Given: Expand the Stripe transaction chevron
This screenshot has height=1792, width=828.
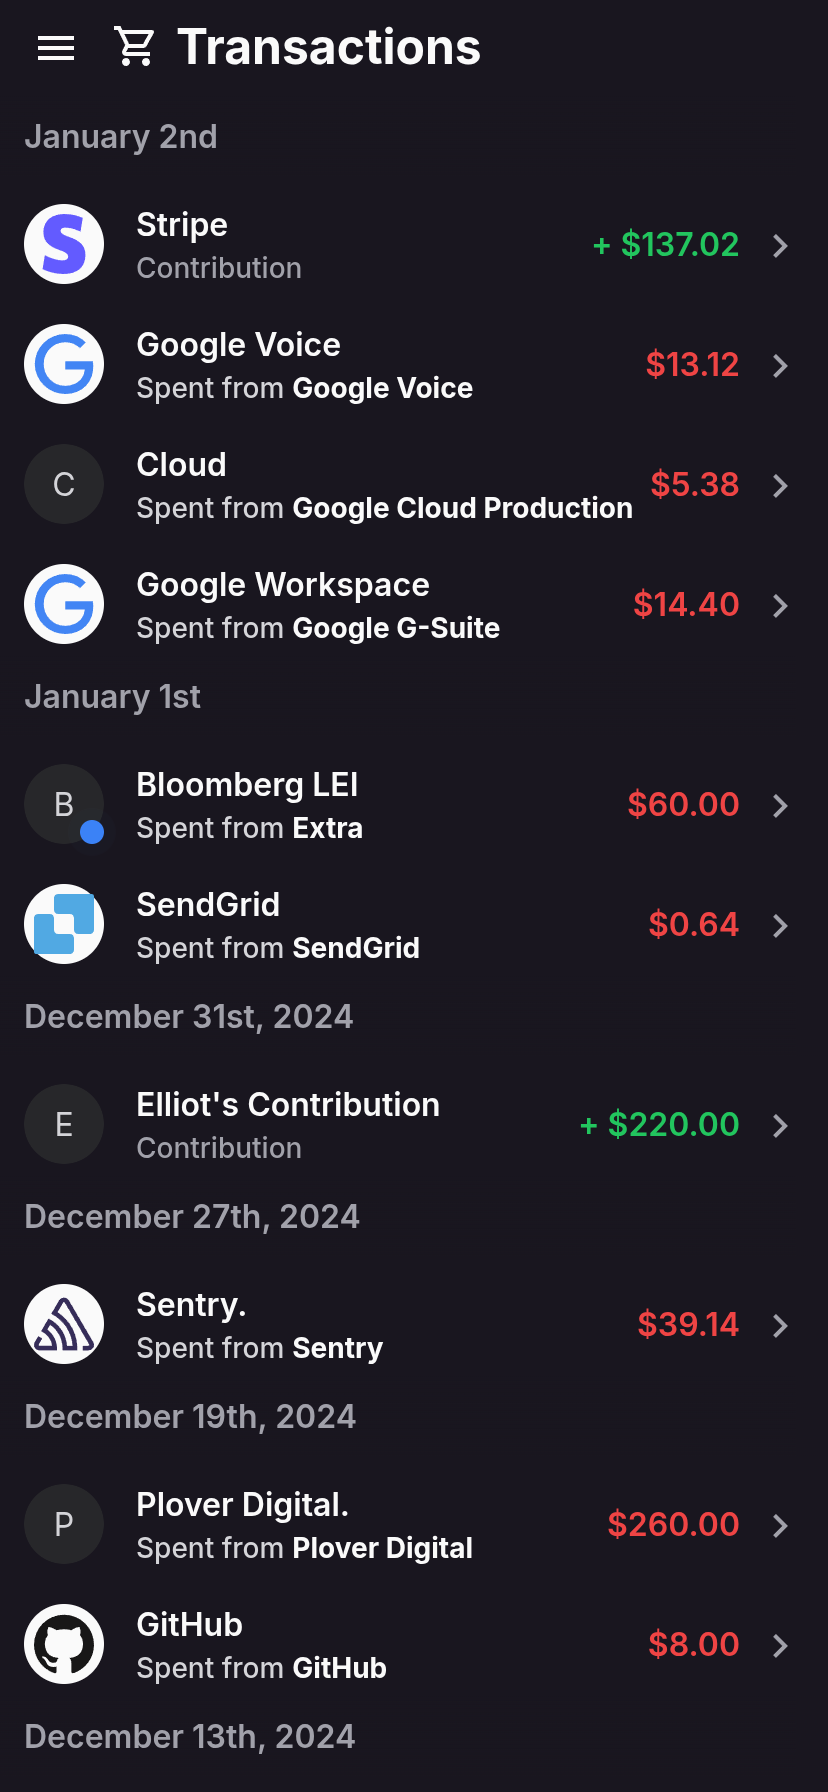Looking at the screenshot, I should [781, 245].
